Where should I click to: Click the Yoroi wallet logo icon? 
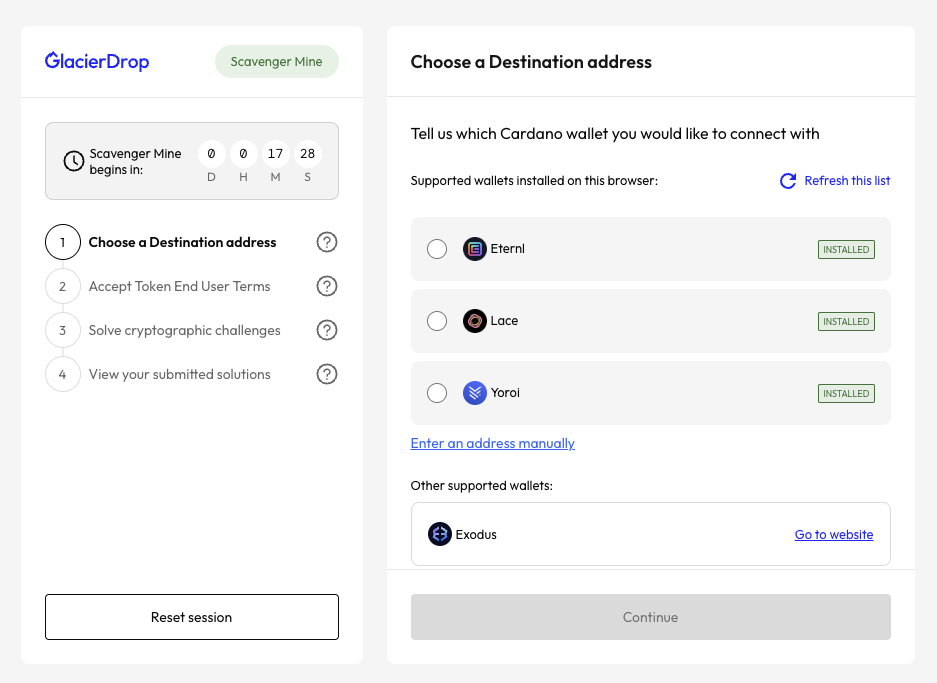pyautogui.click(x=475, y=393)
